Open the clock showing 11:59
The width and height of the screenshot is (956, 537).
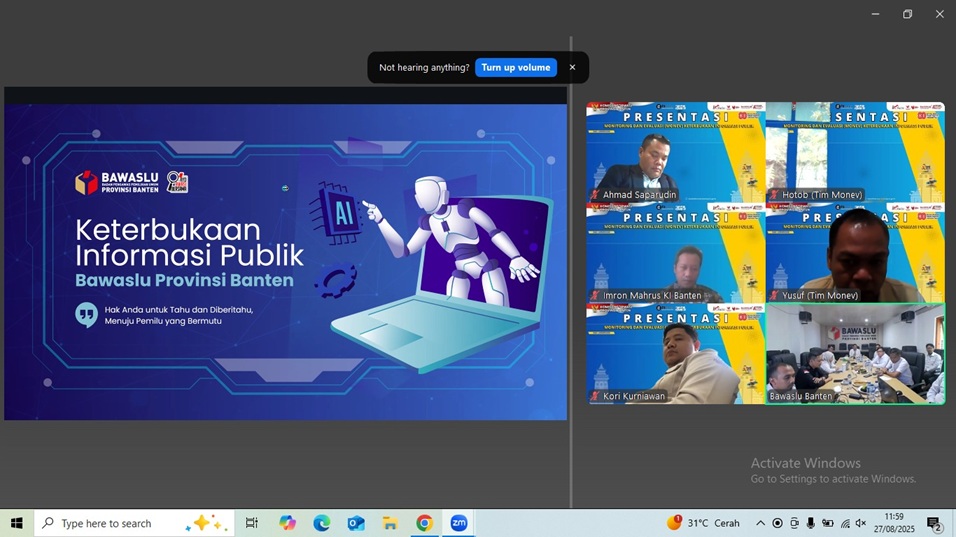click(894, 523)
